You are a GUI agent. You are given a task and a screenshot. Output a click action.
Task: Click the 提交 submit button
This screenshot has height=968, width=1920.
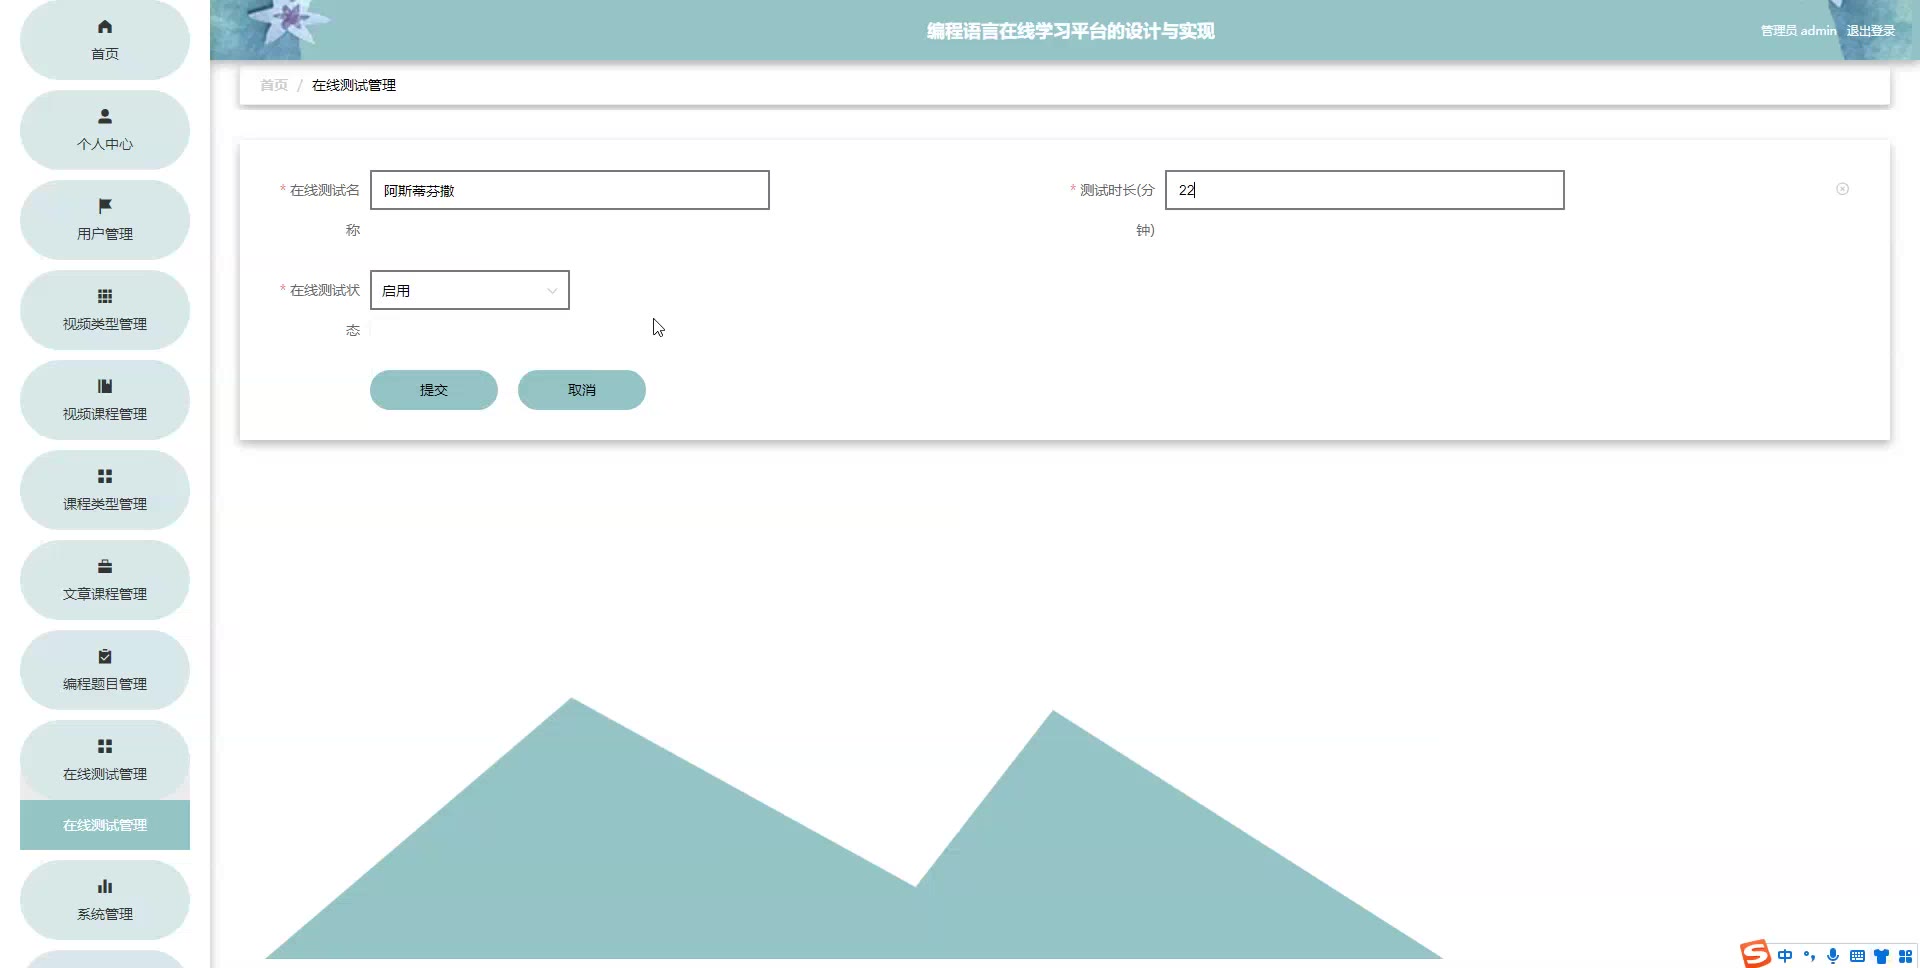[x=434, y=390]
